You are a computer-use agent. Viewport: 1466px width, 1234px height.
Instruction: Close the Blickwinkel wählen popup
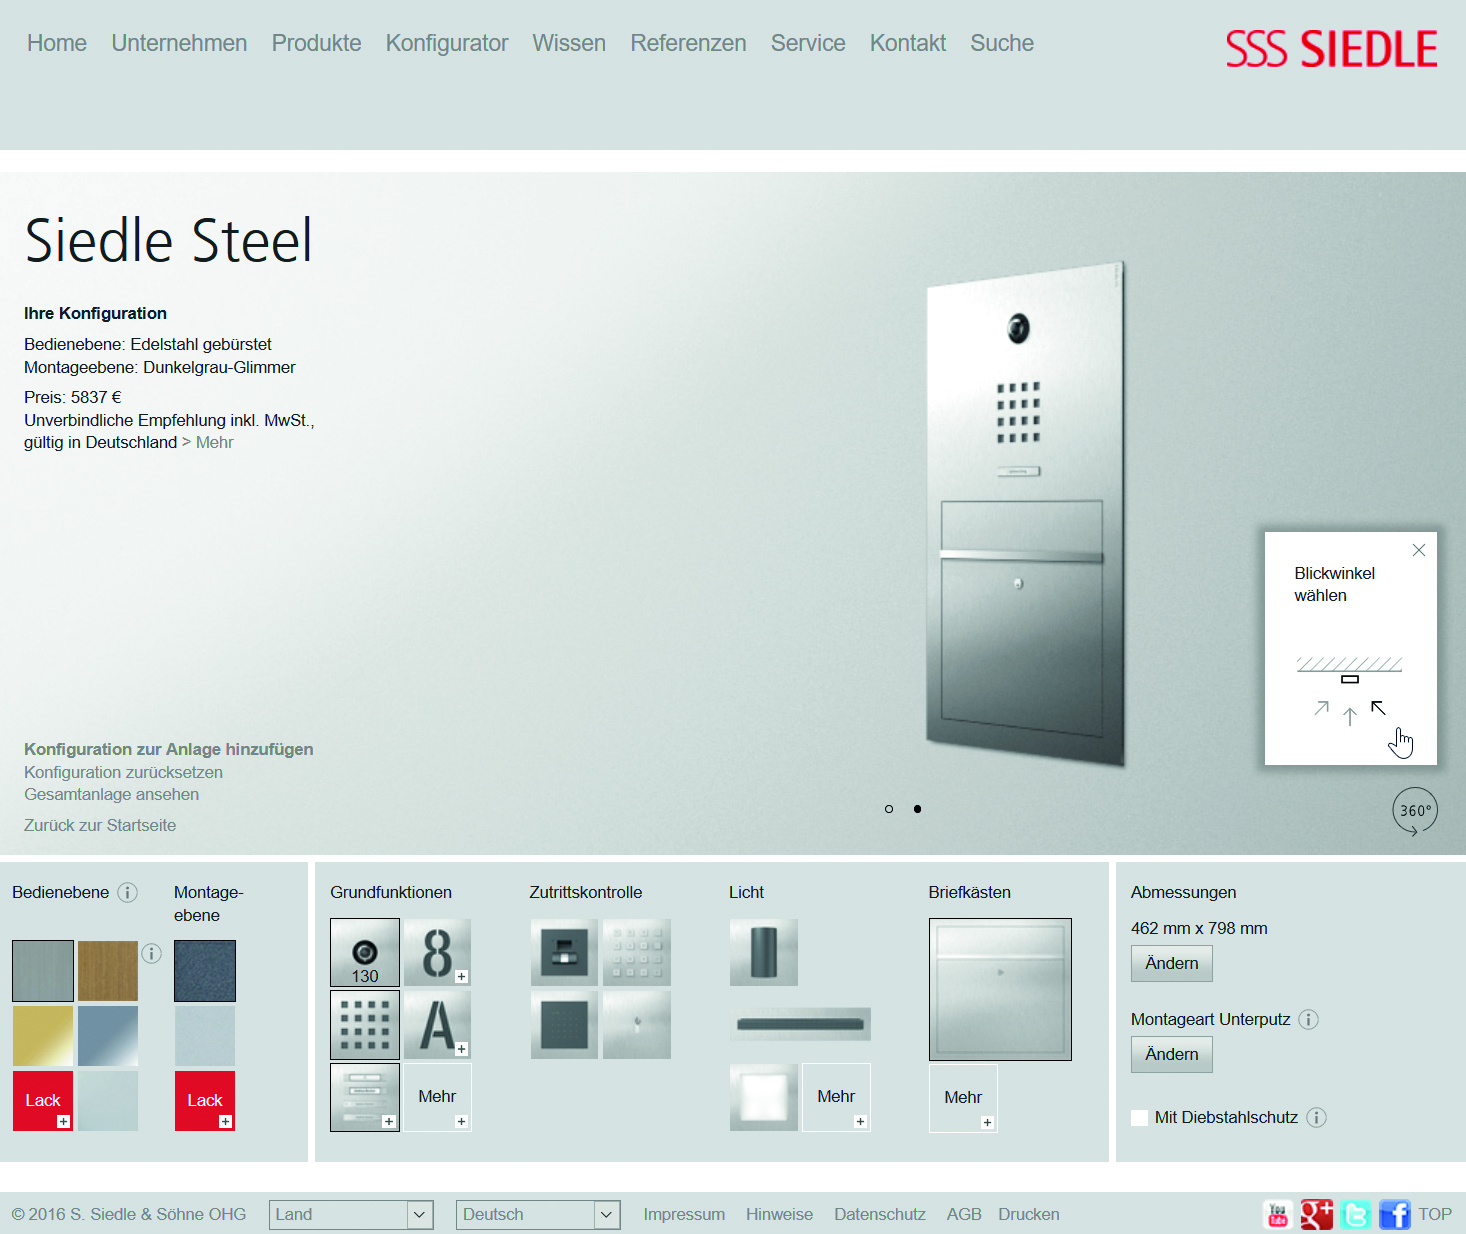click(1418, 550)
